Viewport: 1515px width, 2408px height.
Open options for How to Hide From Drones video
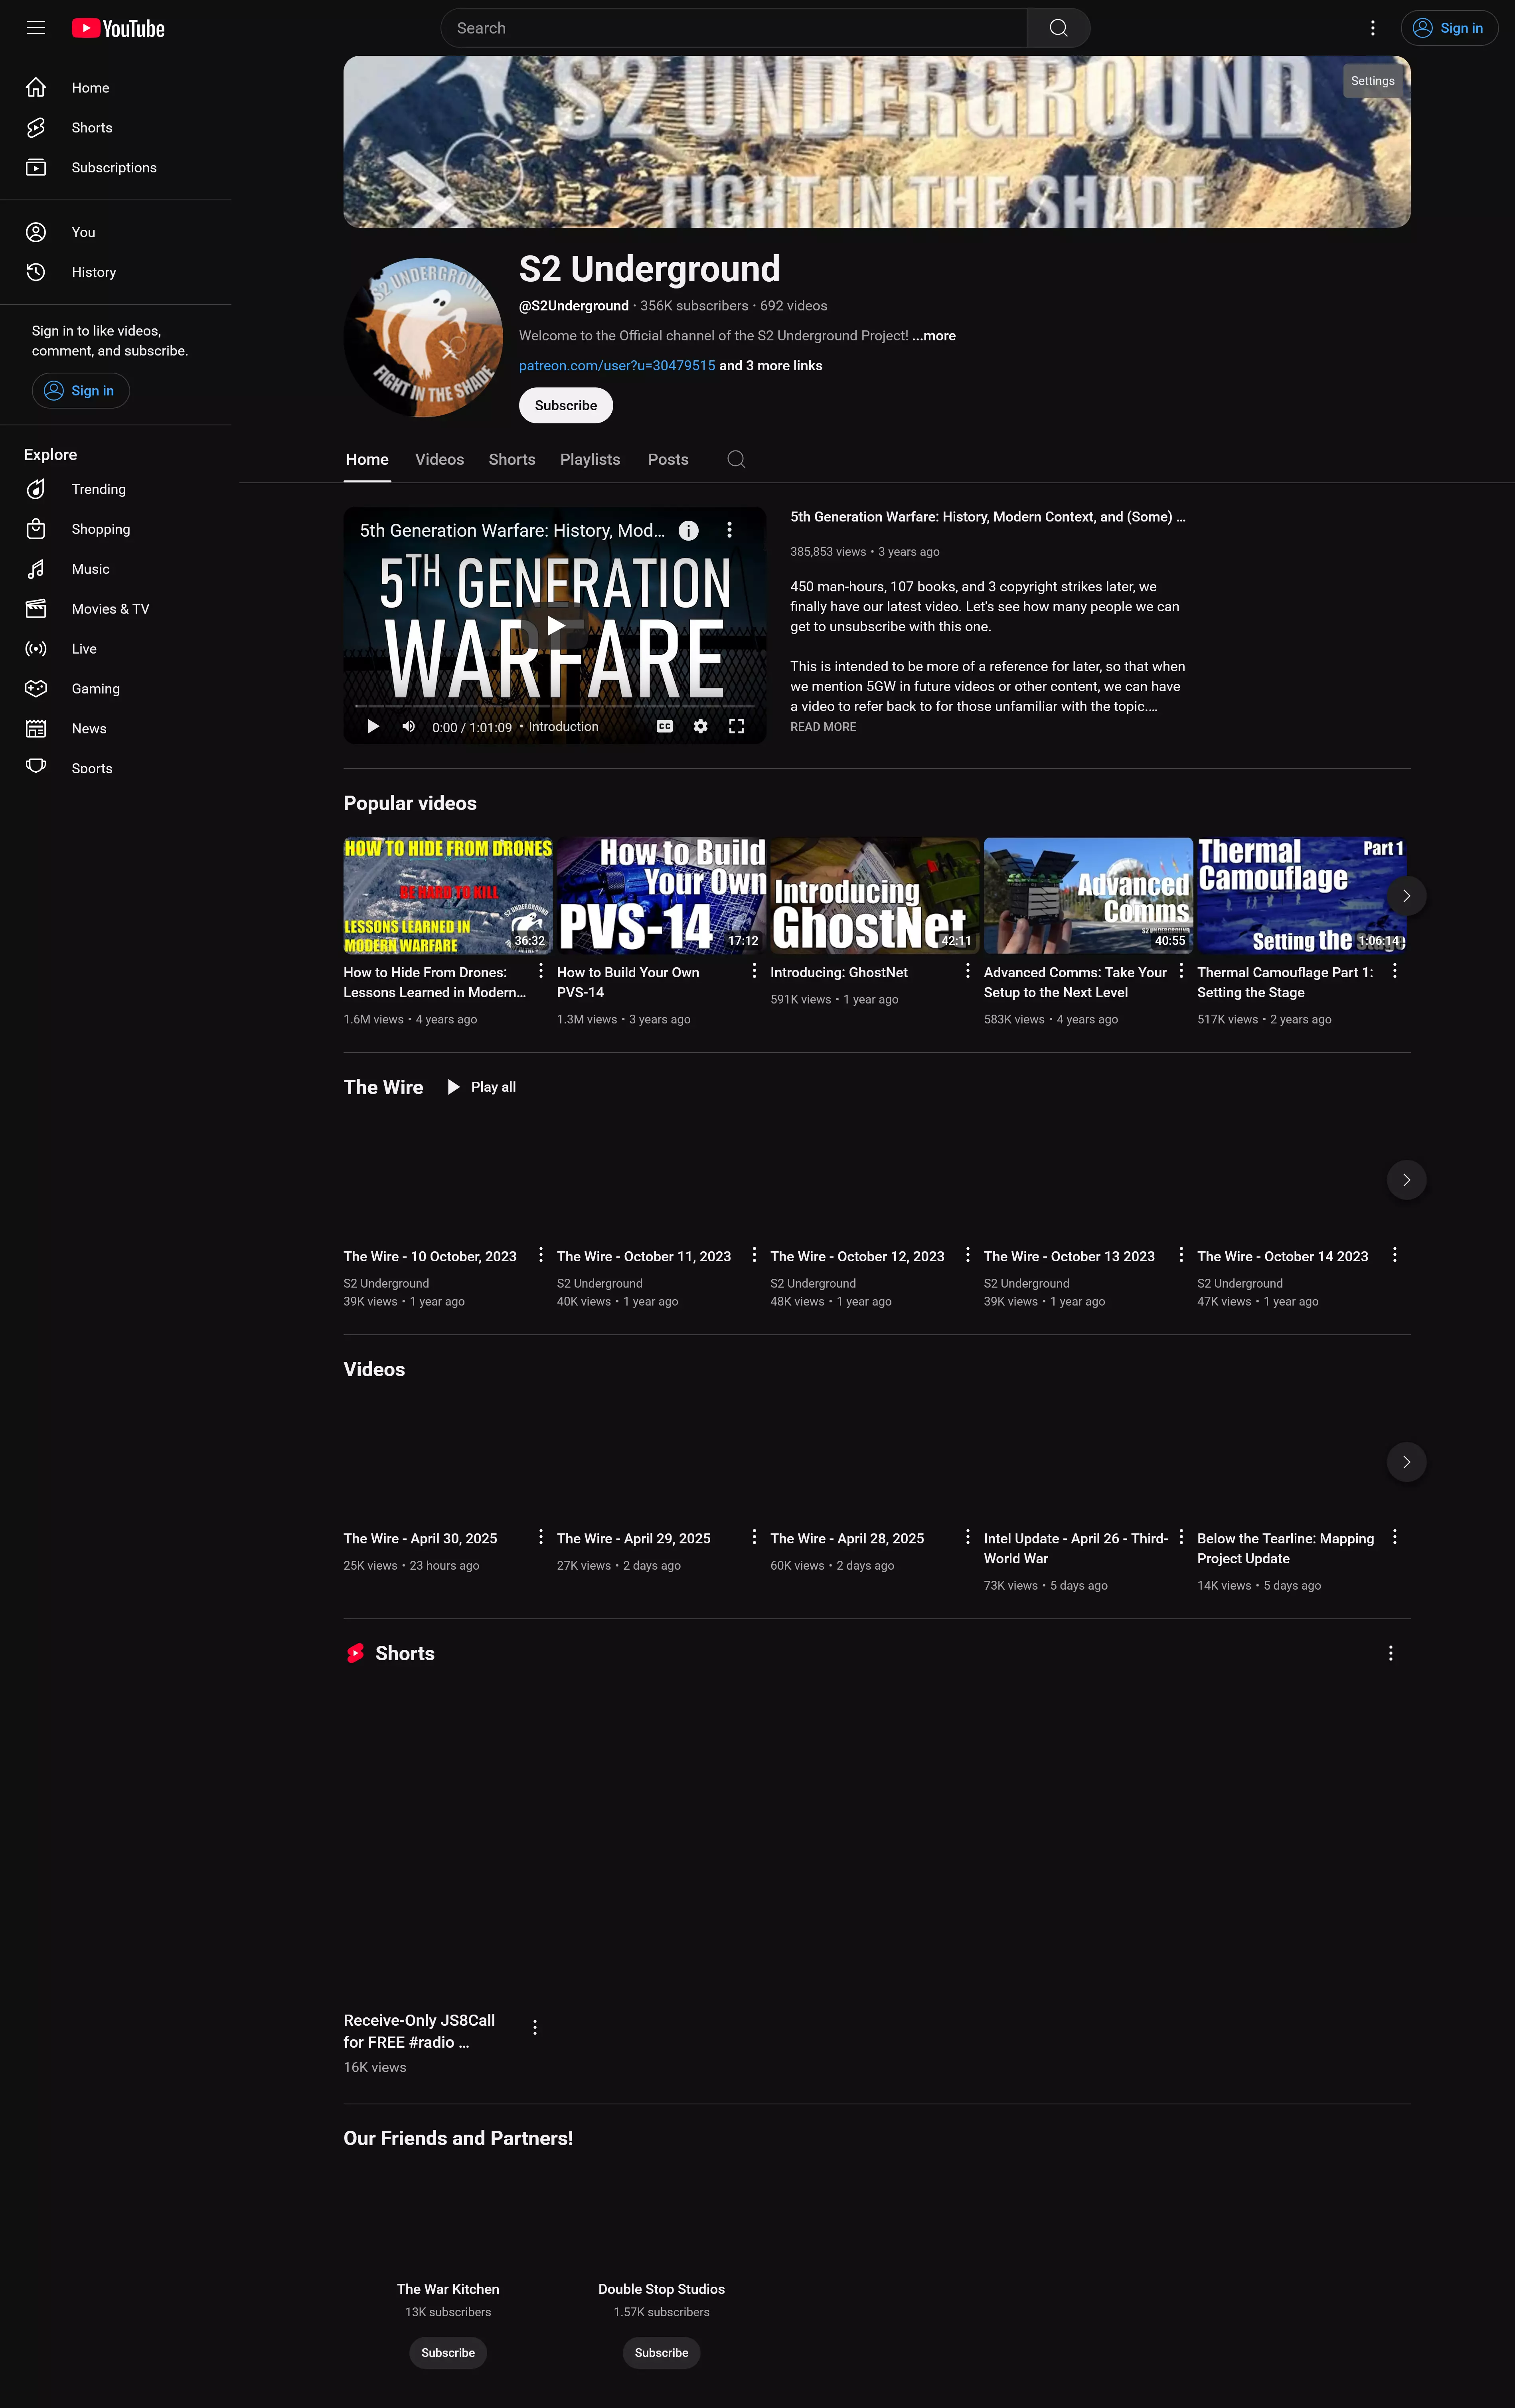[x=541, y=971]
